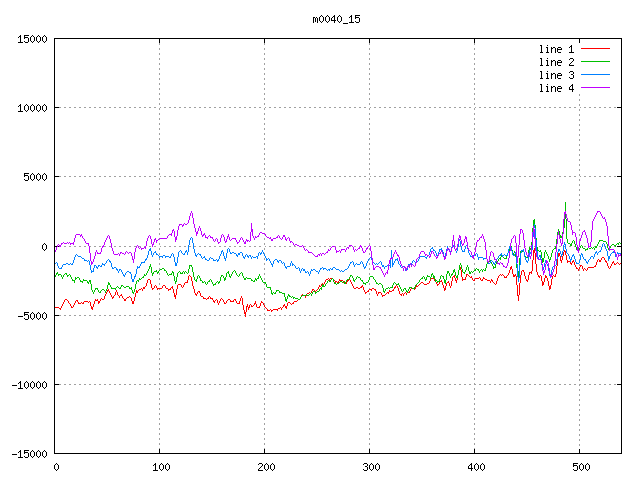The width and height of the screenshot is (640, 480).
Task: Click the red sample next to line 1
Action: click(x=595, y=49)
